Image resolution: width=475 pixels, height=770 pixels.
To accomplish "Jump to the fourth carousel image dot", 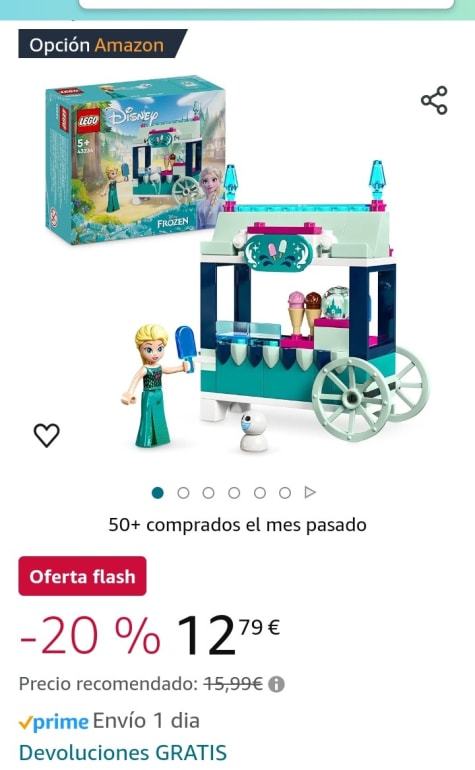I will pyautogui.click(x=234, y=493).
